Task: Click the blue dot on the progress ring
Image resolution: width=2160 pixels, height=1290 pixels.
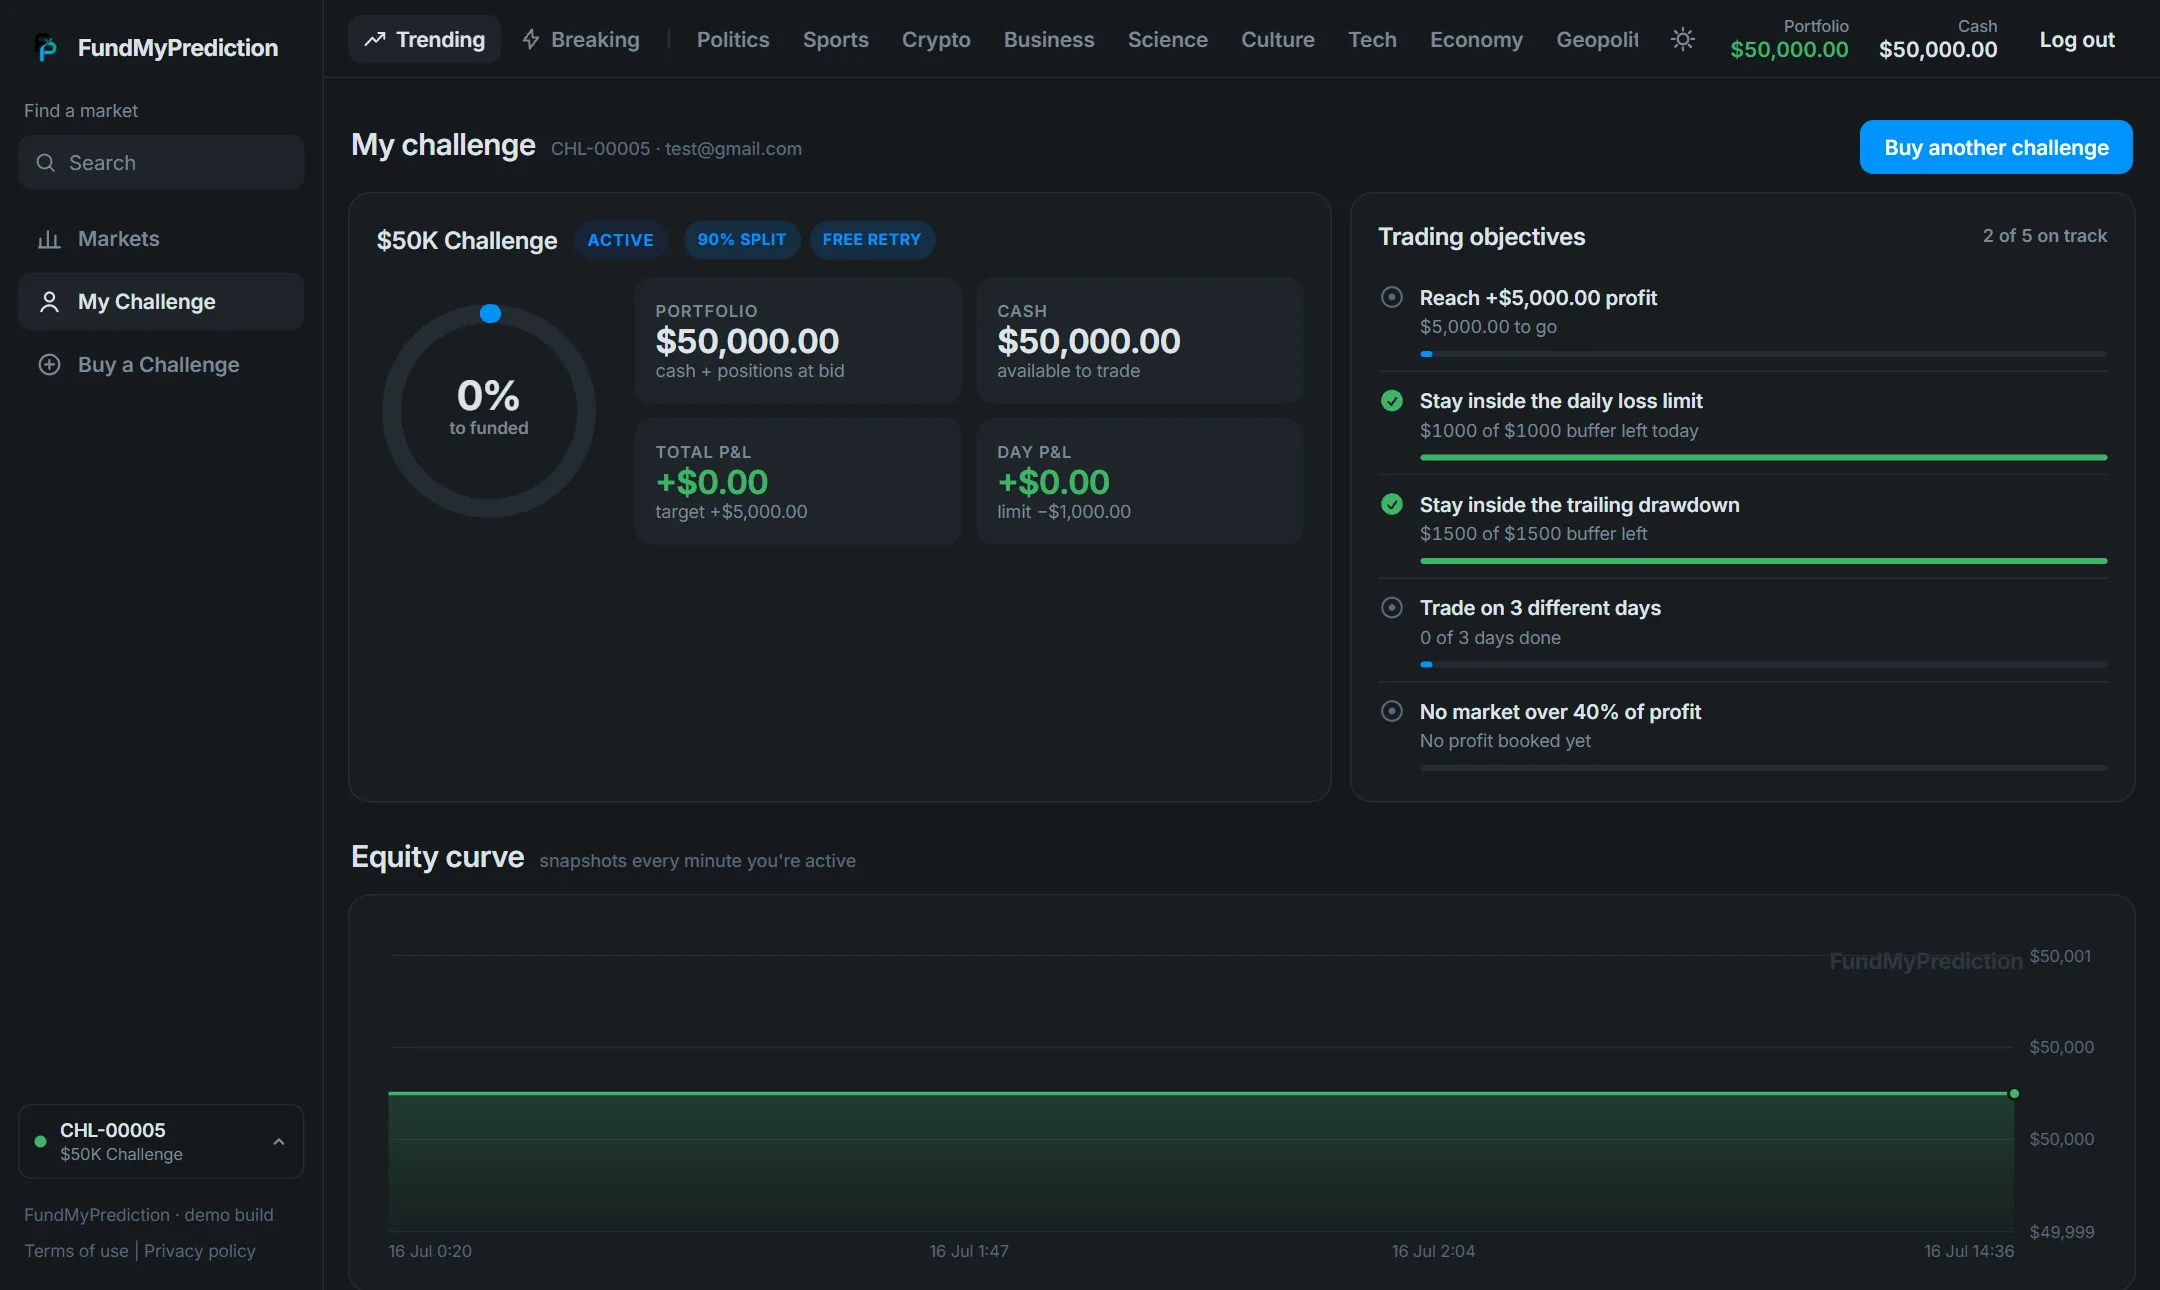Action: click(x=490, y=314)
